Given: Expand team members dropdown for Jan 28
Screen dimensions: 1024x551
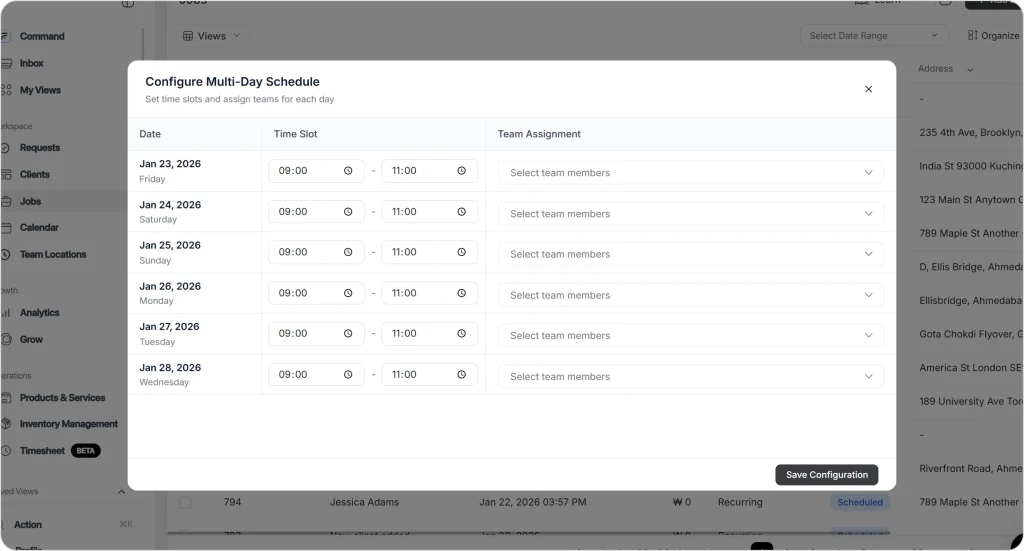Looking at the screenshot, I should coord(690,376).
